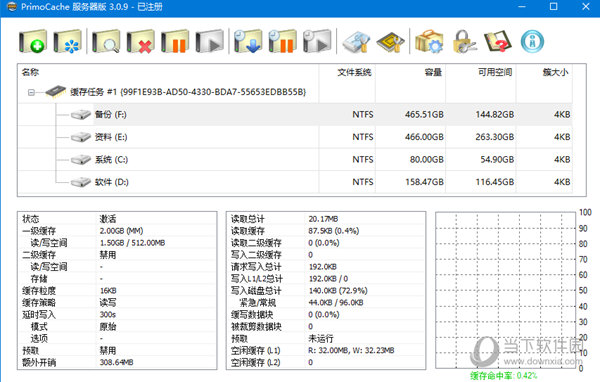Viewport: 600px width, 382px height.
Task: Pause deferred write with clock pause icon
Action: coord(282,41)
